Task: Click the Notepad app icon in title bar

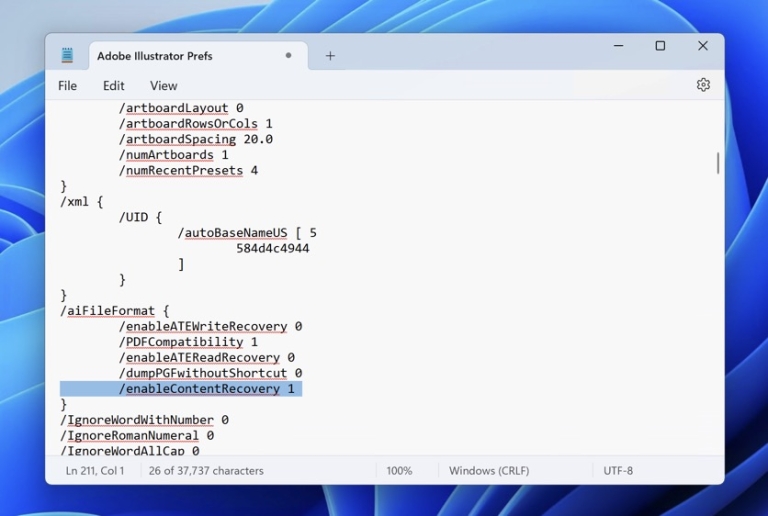Action: (67, 55)
